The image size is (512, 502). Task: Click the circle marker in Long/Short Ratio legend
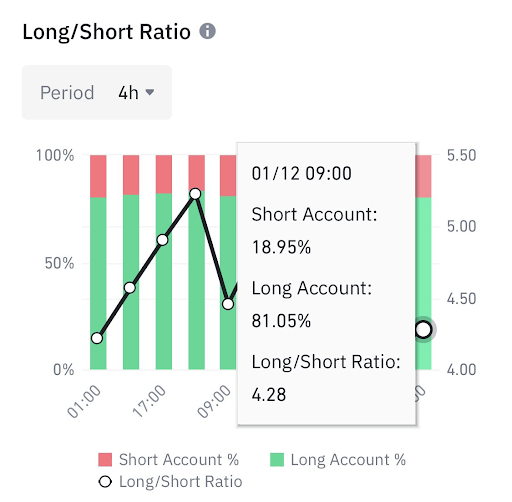pos(105,482)
